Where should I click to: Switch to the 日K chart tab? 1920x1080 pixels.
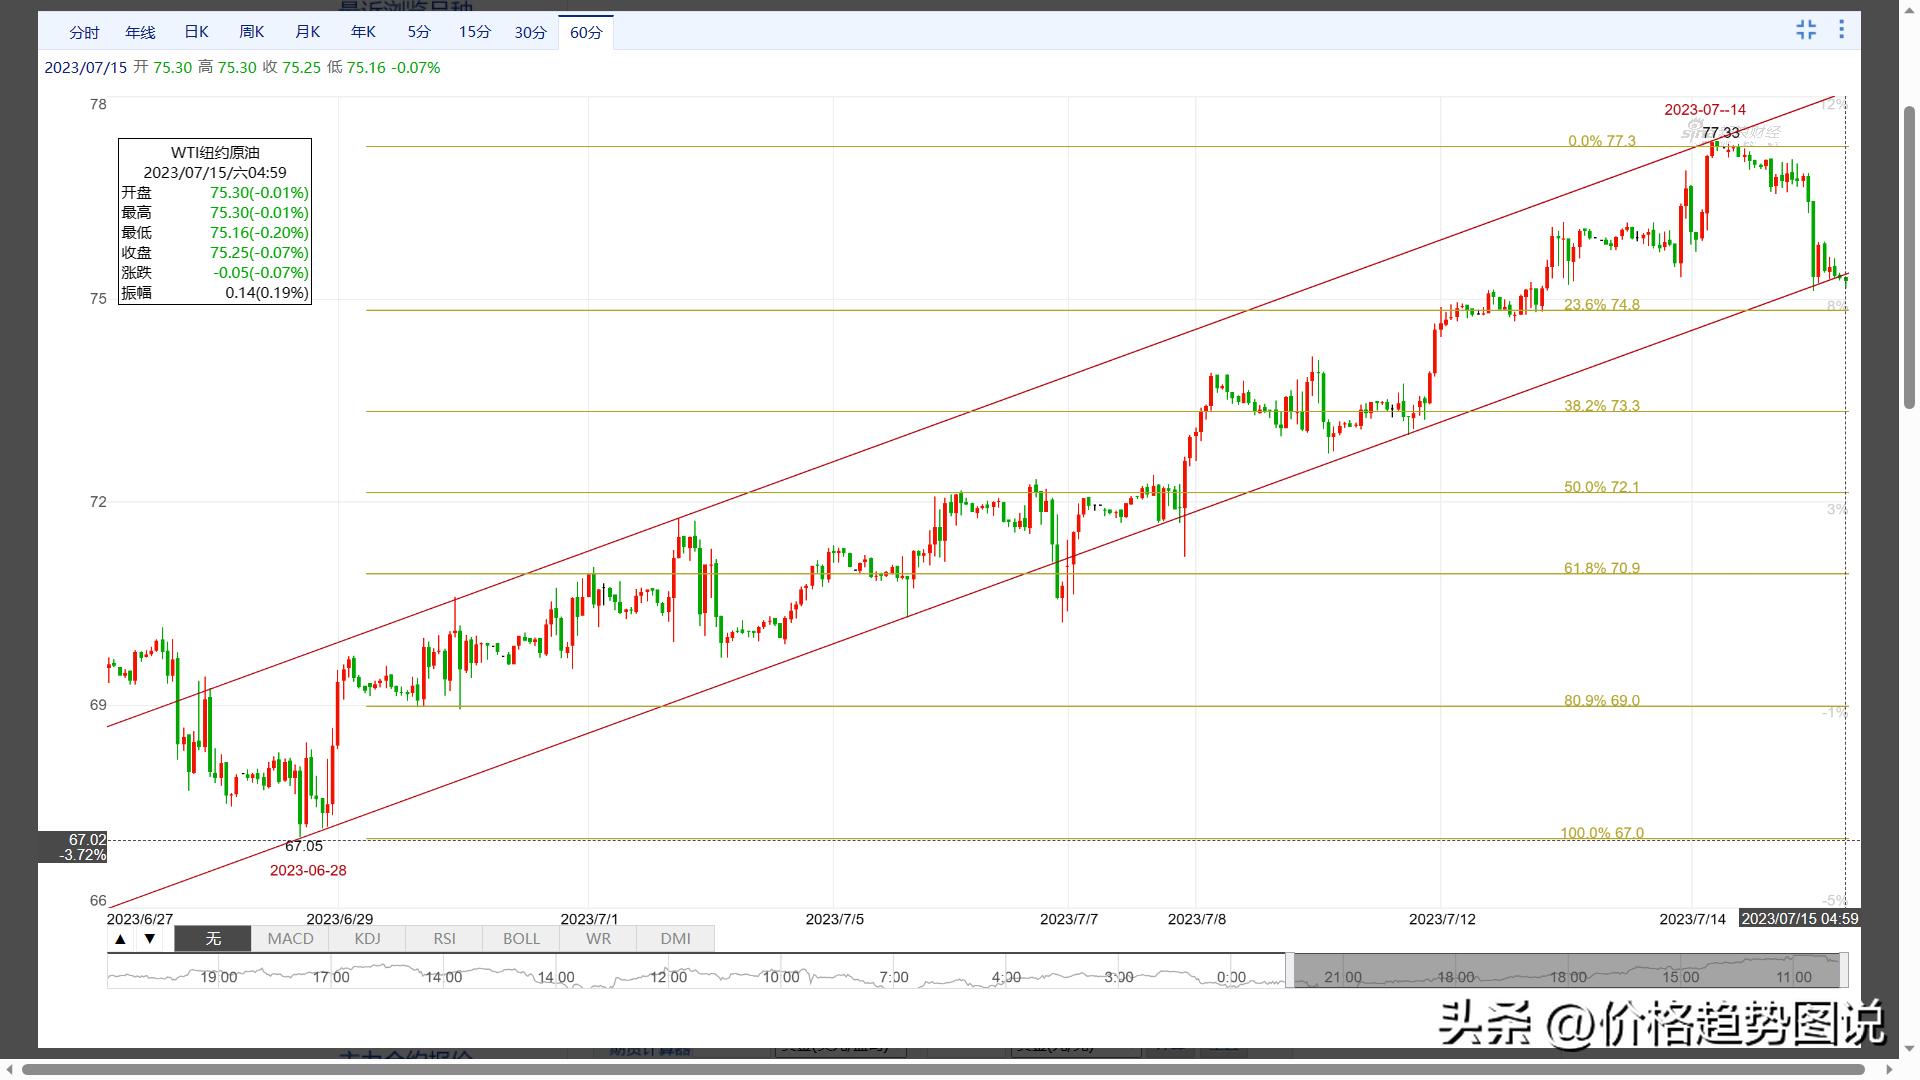click(196, 33)
